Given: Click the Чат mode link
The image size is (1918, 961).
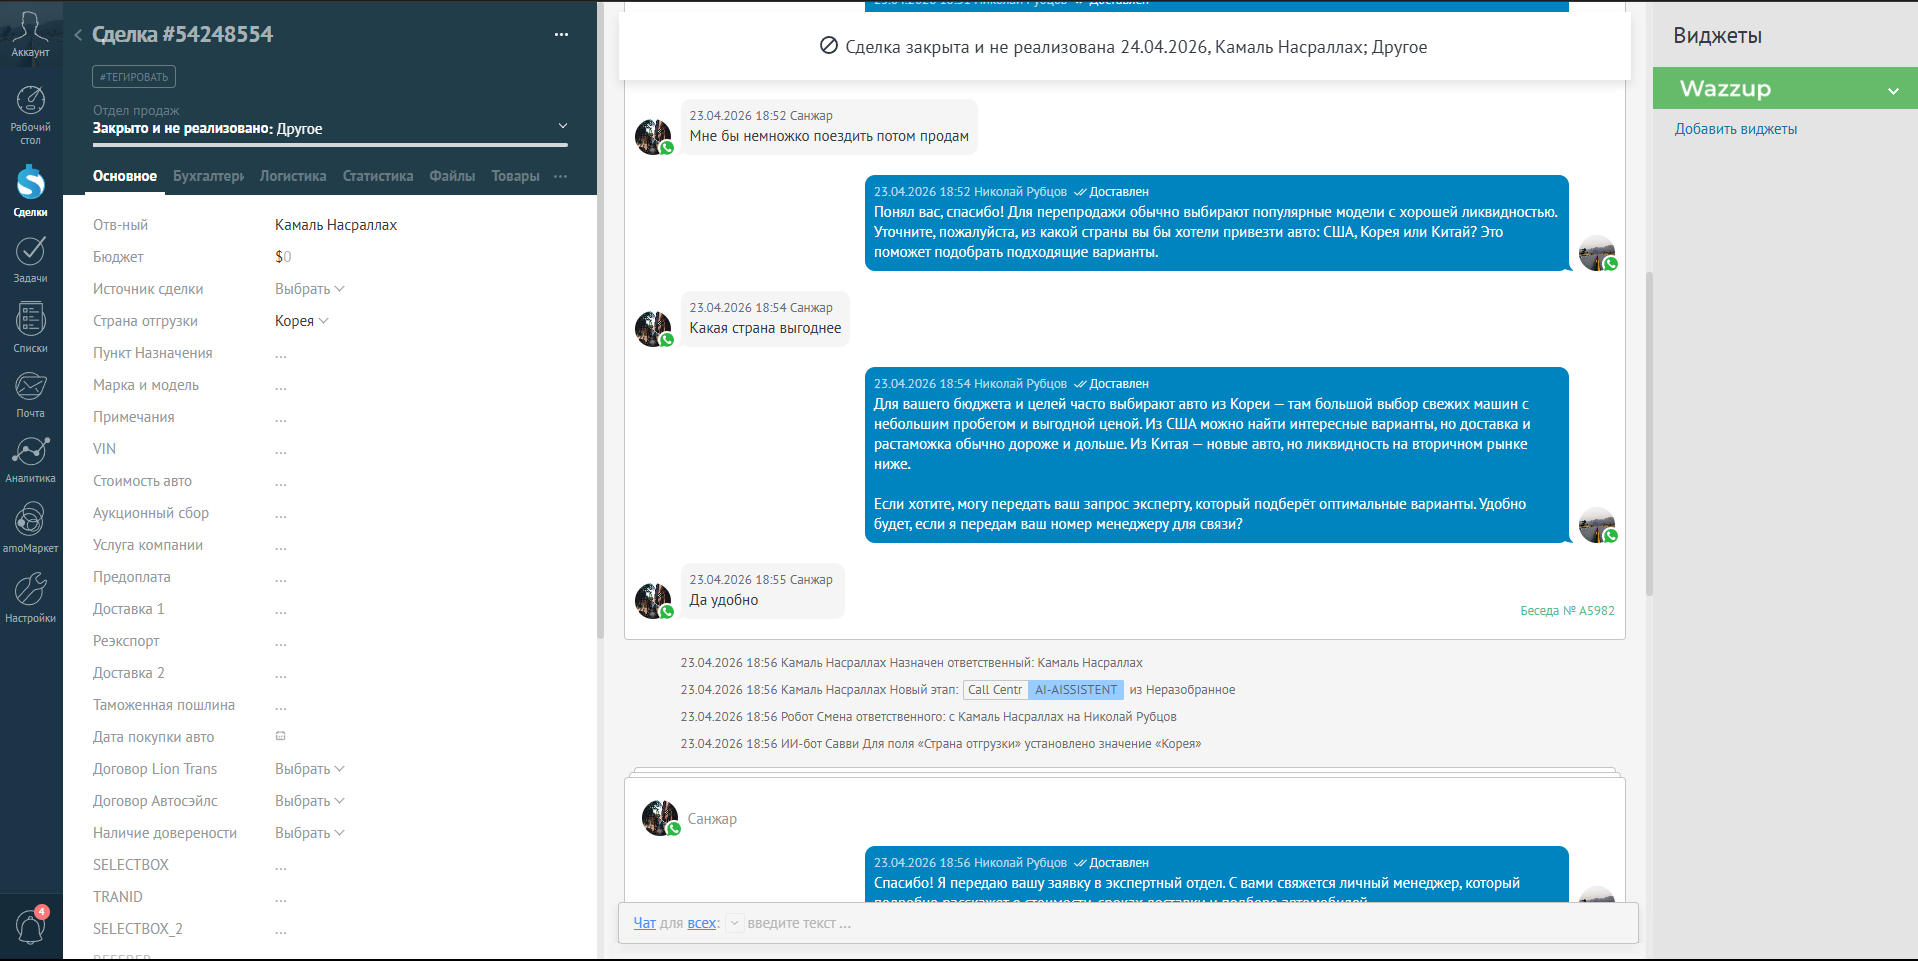Looking at the screenshot, I should pyautogui.click(x=644, y=923).
